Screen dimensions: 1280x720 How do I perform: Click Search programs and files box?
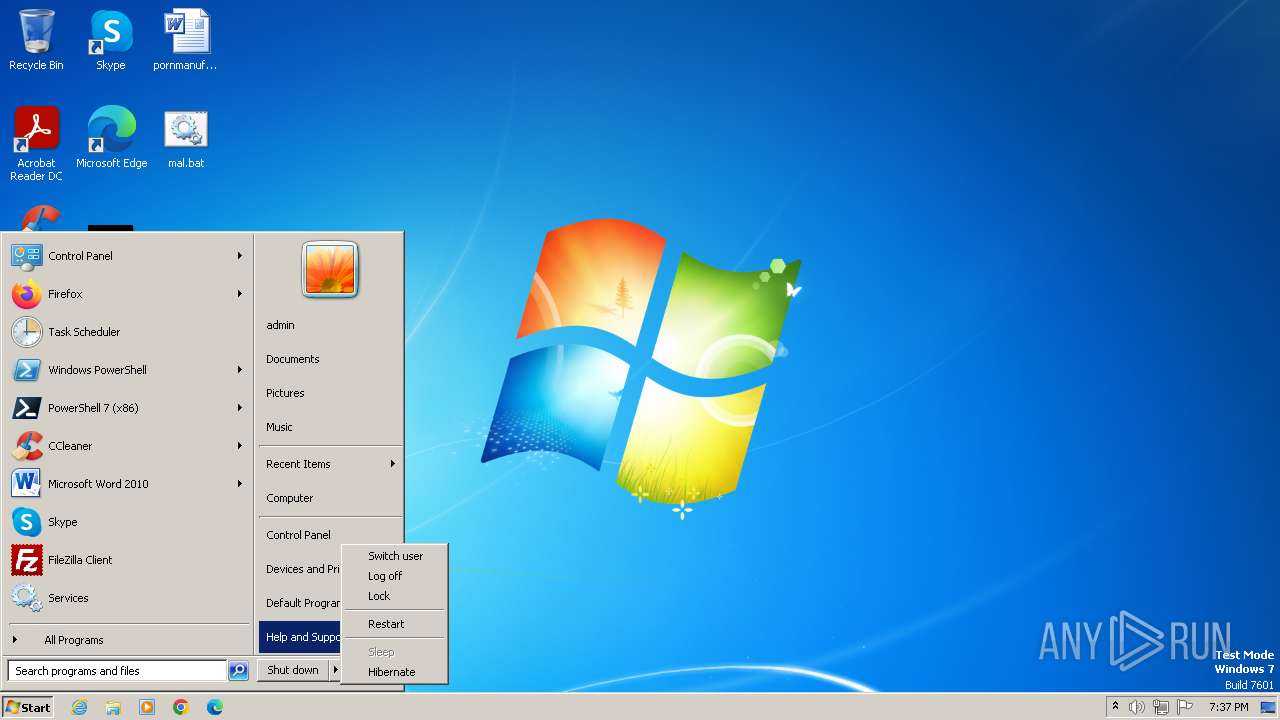click(117, 671)
